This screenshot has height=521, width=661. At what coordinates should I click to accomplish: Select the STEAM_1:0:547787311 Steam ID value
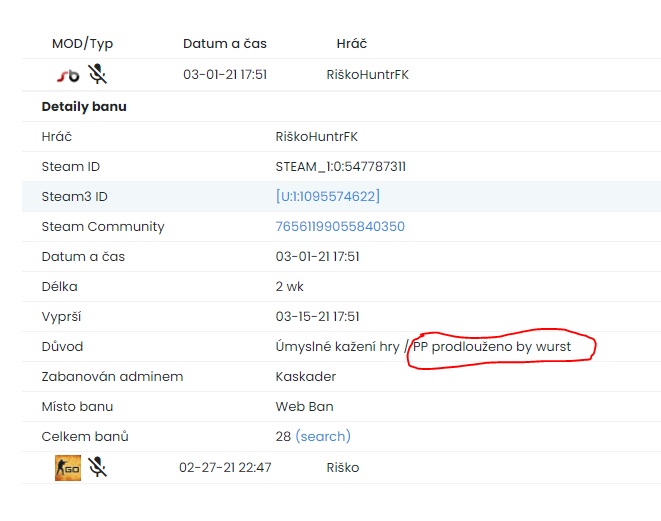(x=340, y=166)
